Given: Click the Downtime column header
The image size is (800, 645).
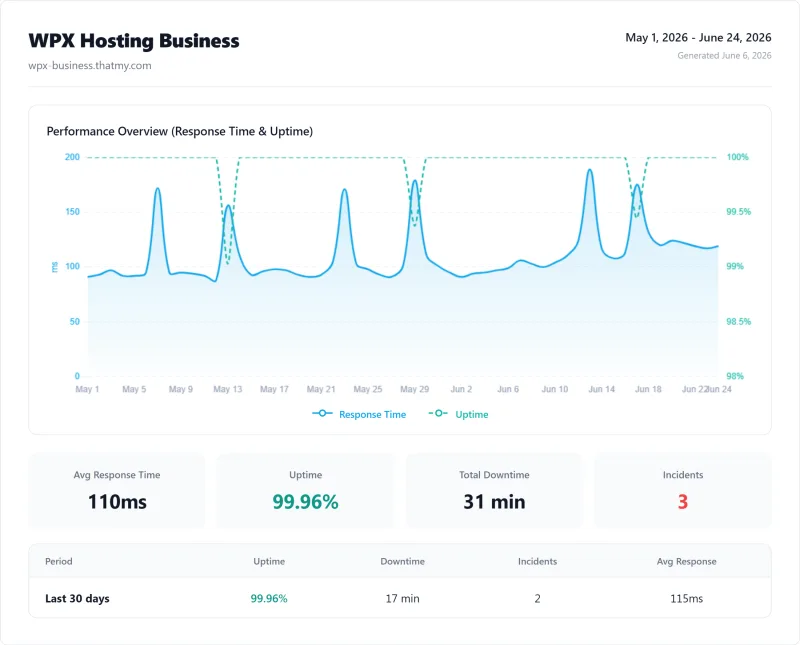Looking at the screenshot, I should [x=403, y=561].
